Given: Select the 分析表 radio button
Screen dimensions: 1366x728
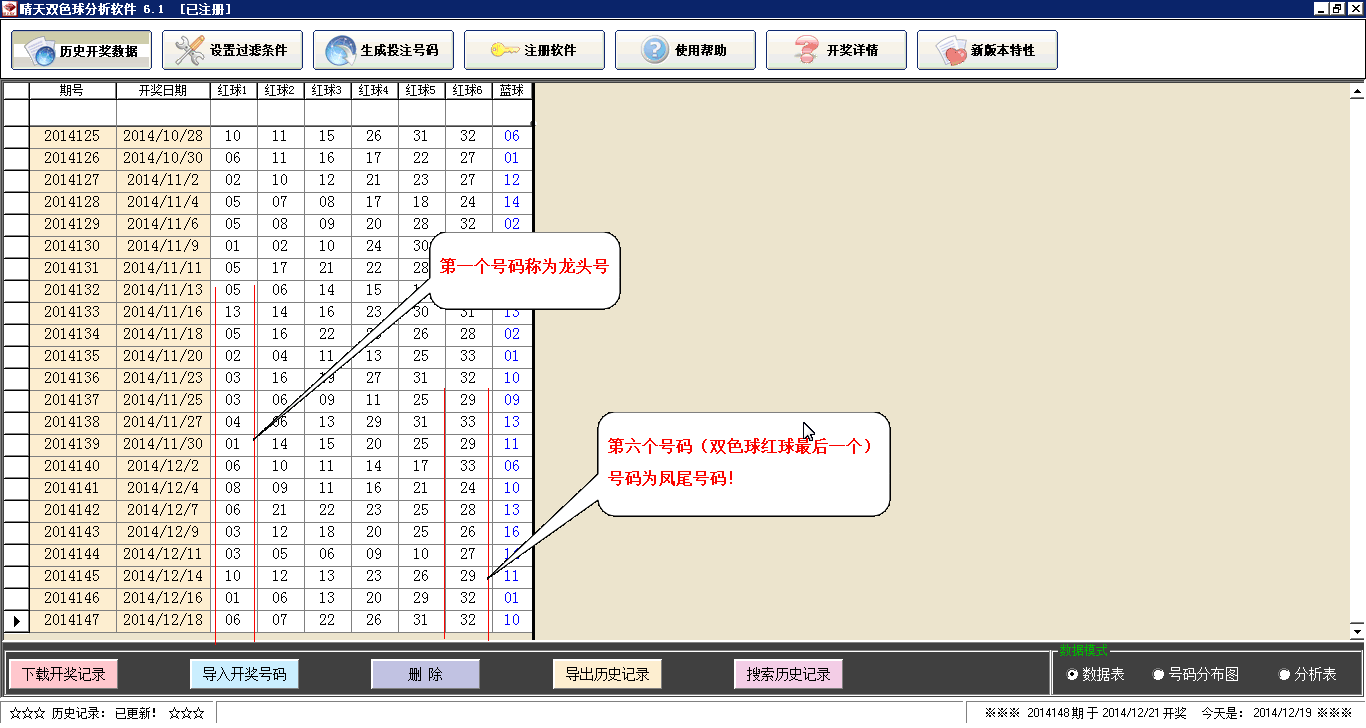Looking at the screenshot, I should click(1285, 675).
